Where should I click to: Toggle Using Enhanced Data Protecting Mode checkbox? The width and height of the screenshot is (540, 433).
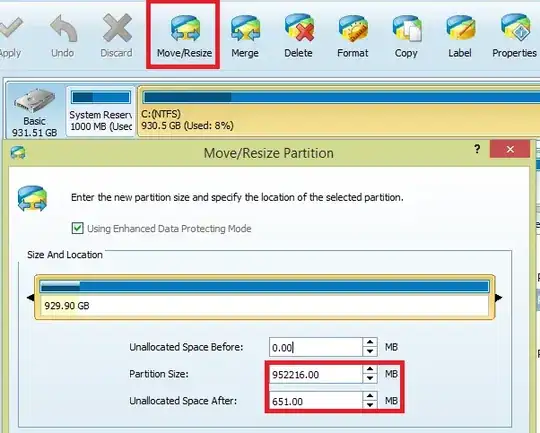[77, 228]
